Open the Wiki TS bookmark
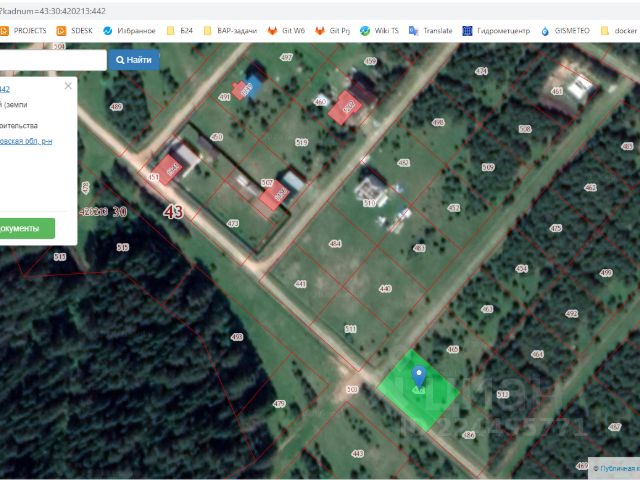Viewport: 640px width, 480px height. [x=380, y=31]
